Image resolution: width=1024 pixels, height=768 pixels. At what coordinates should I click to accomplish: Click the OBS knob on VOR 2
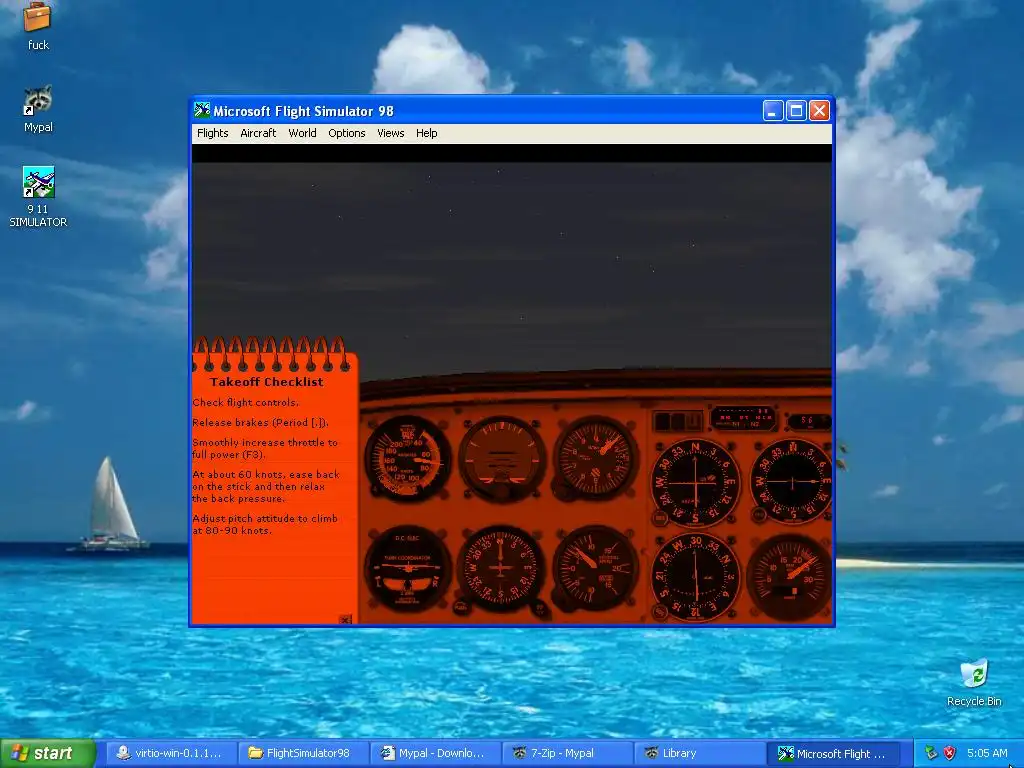click(759, 515)
